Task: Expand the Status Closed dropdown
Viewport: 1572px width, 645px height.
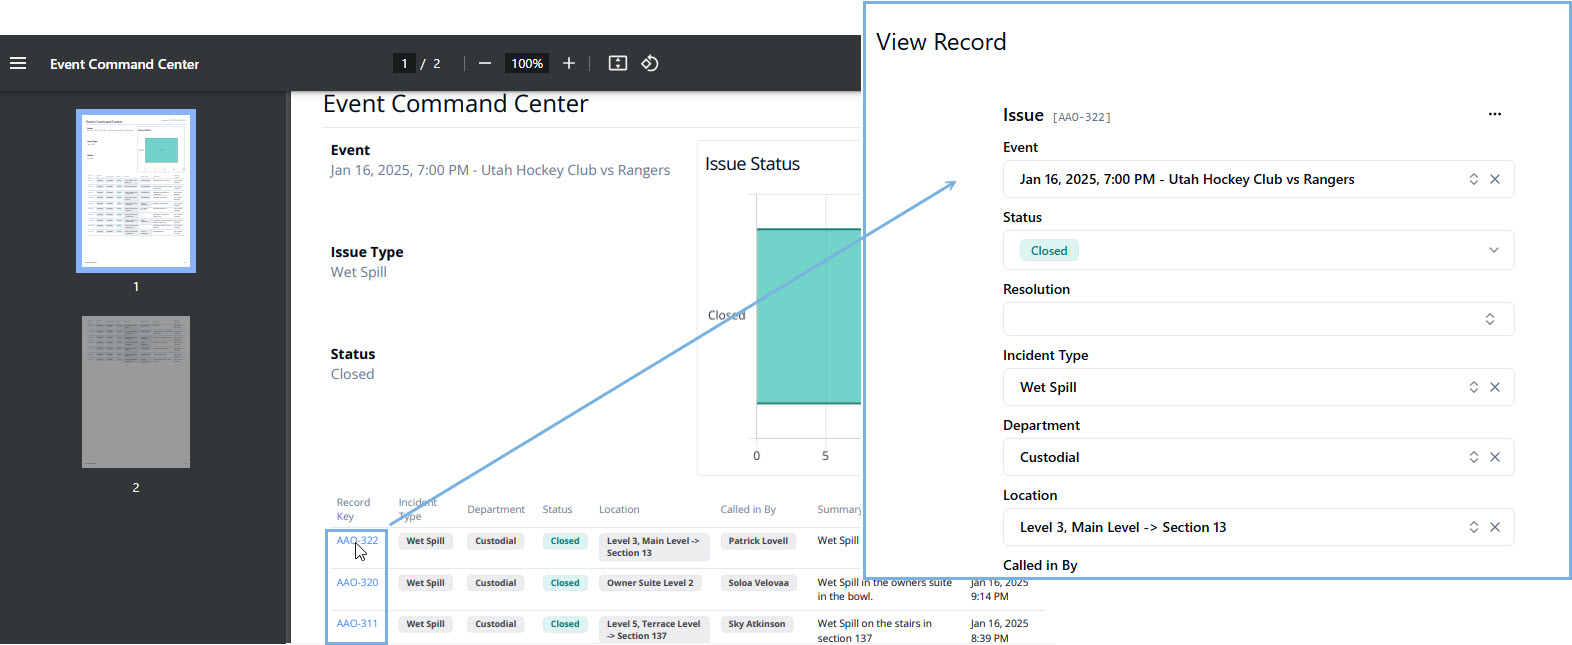Action: pyautogui.click(x=1493, y=250)
